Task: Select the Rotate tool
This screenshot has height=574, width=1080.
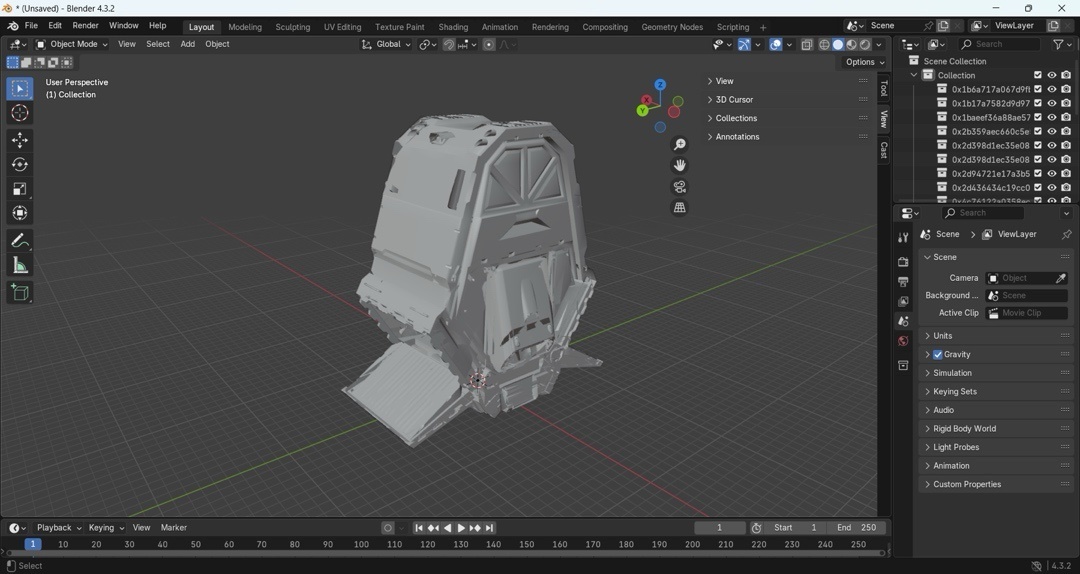Action: [x=20, y=165]
